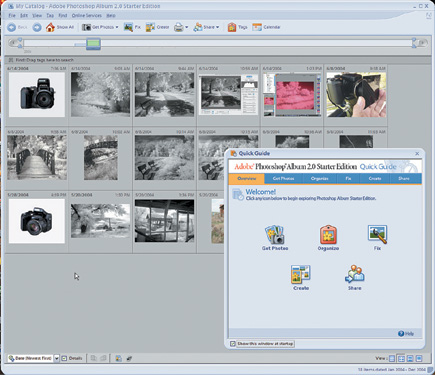
Task: Select the medium thumbnail view icon
Action: click(401, 359)
